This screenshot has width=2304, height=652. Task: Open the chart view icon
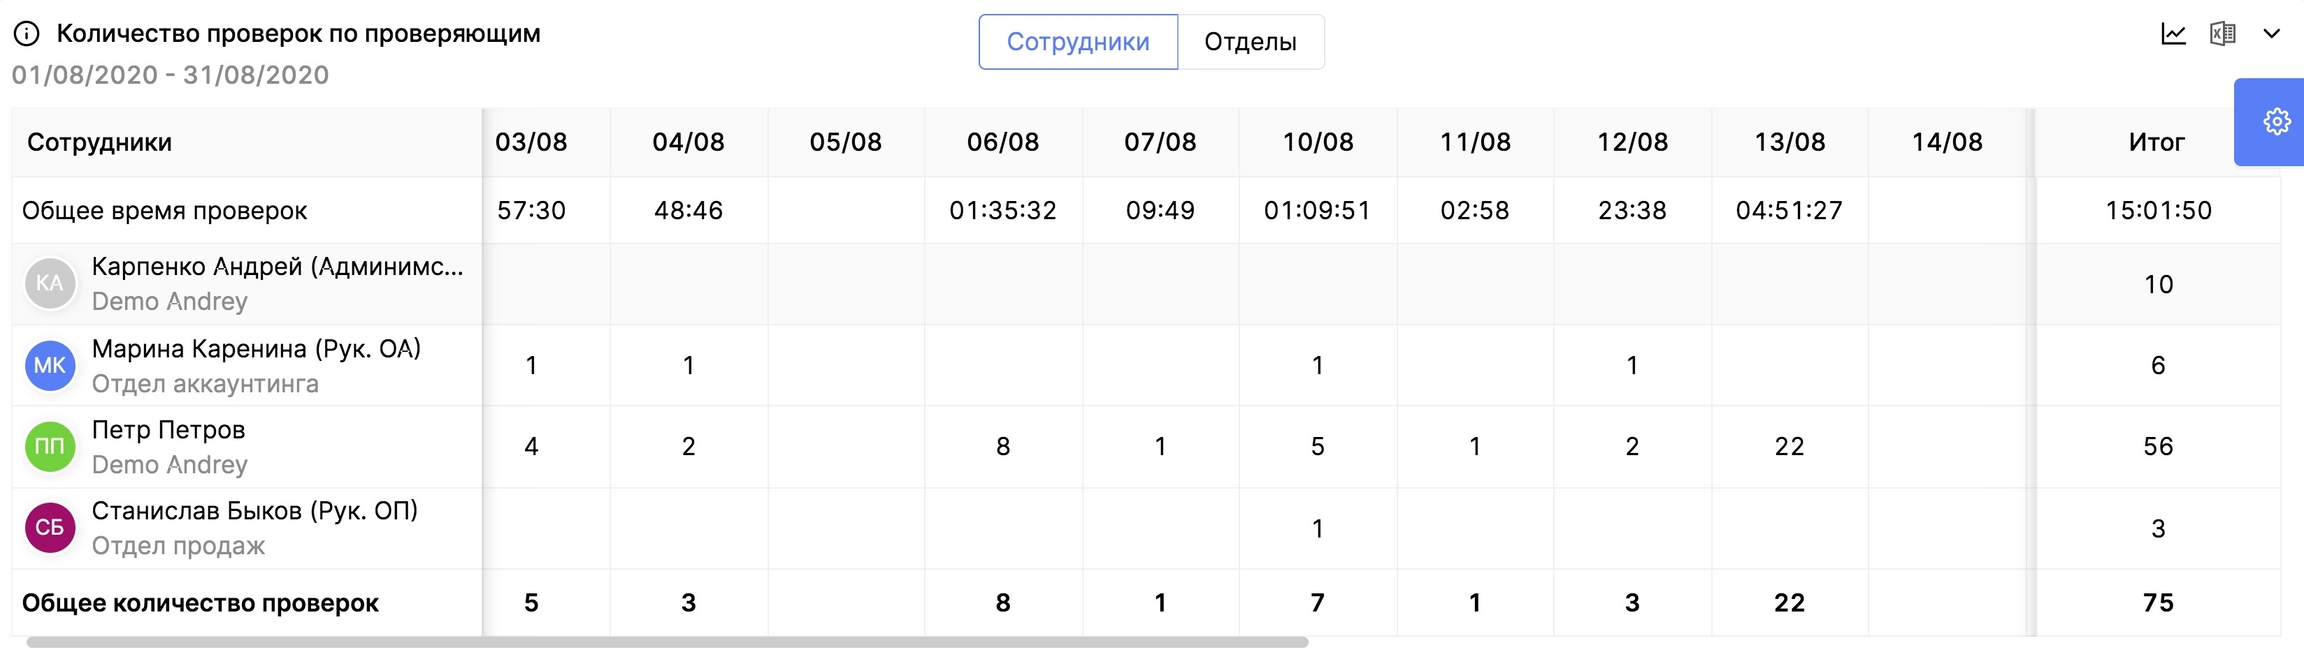point(2173,34)
